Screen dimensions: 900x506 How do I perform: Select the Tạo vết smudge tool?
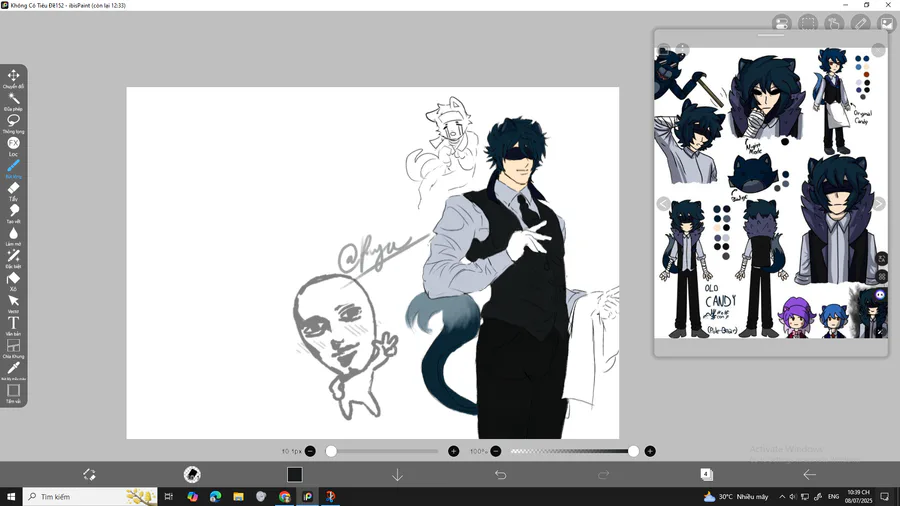pyautogui.click(x=13, y=212)
